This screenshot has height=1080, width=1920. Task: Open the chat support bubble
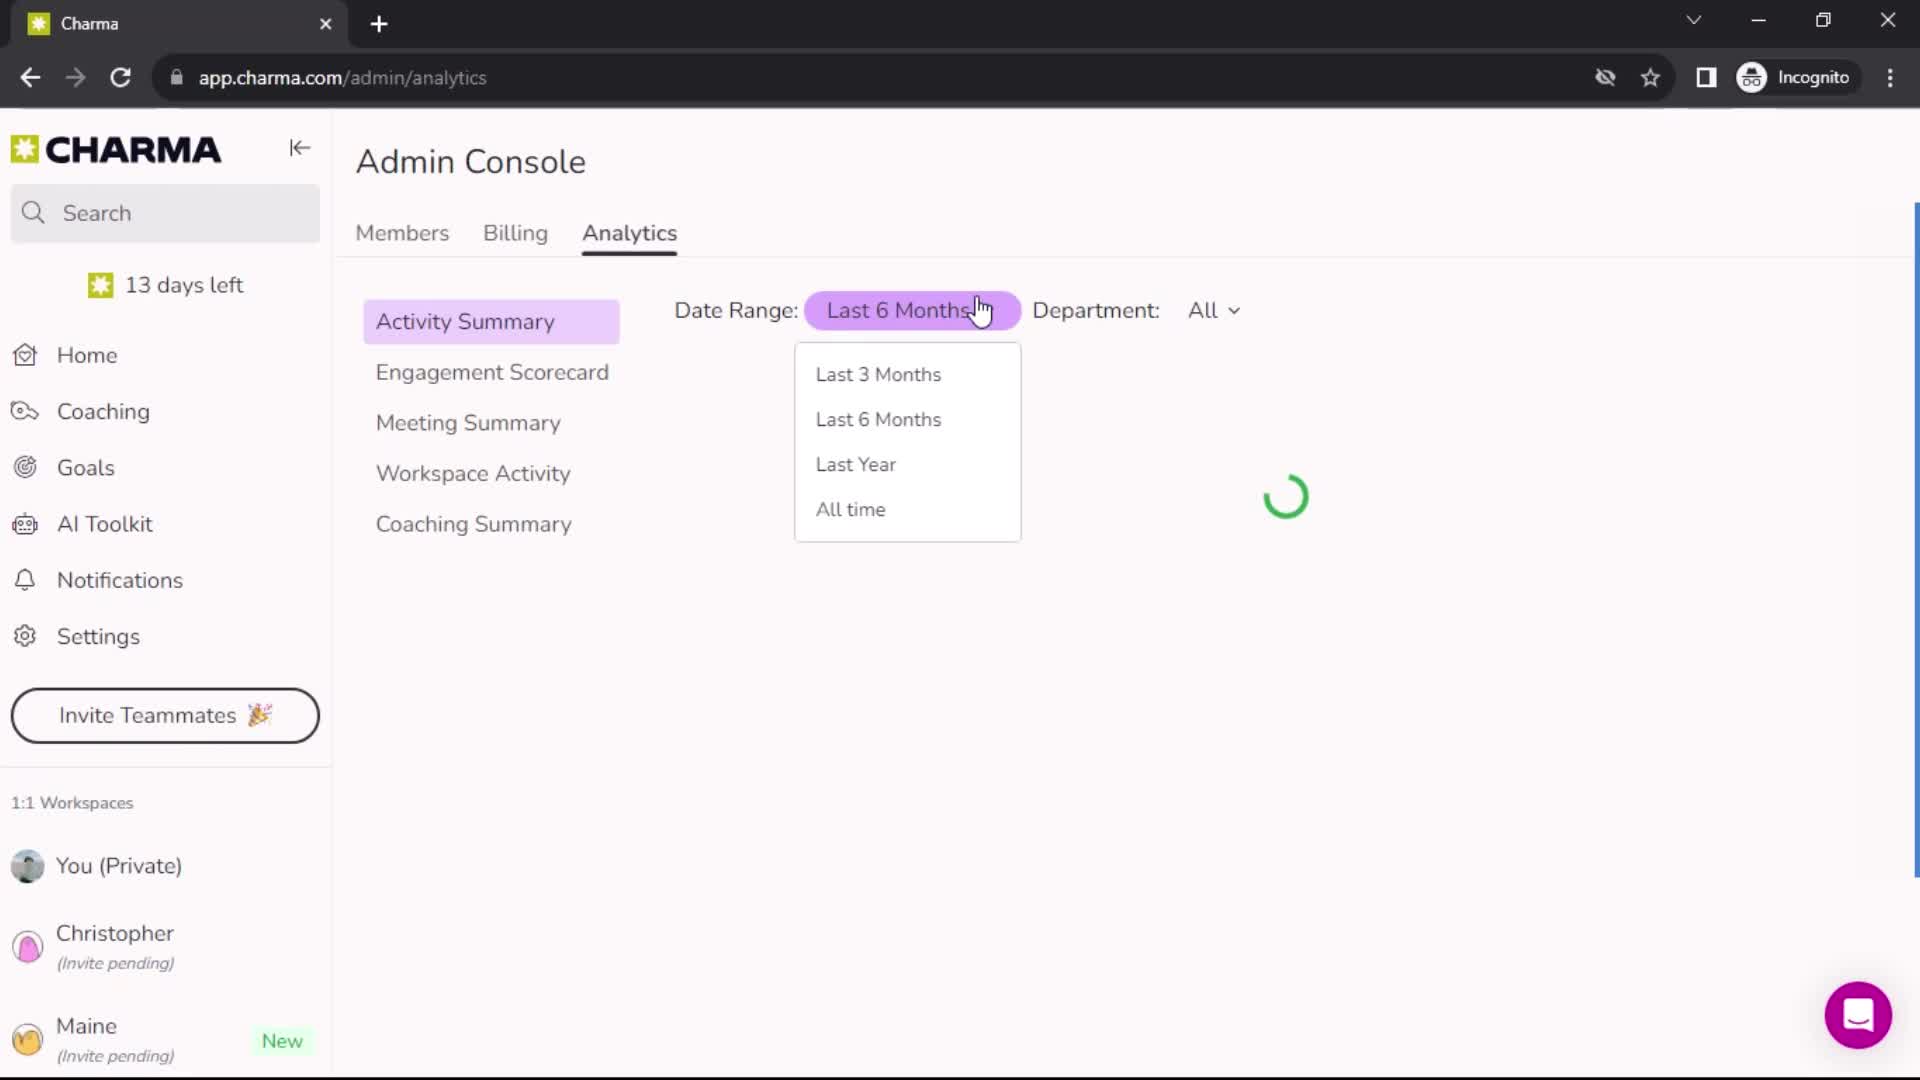[x=1857, y=1015]
